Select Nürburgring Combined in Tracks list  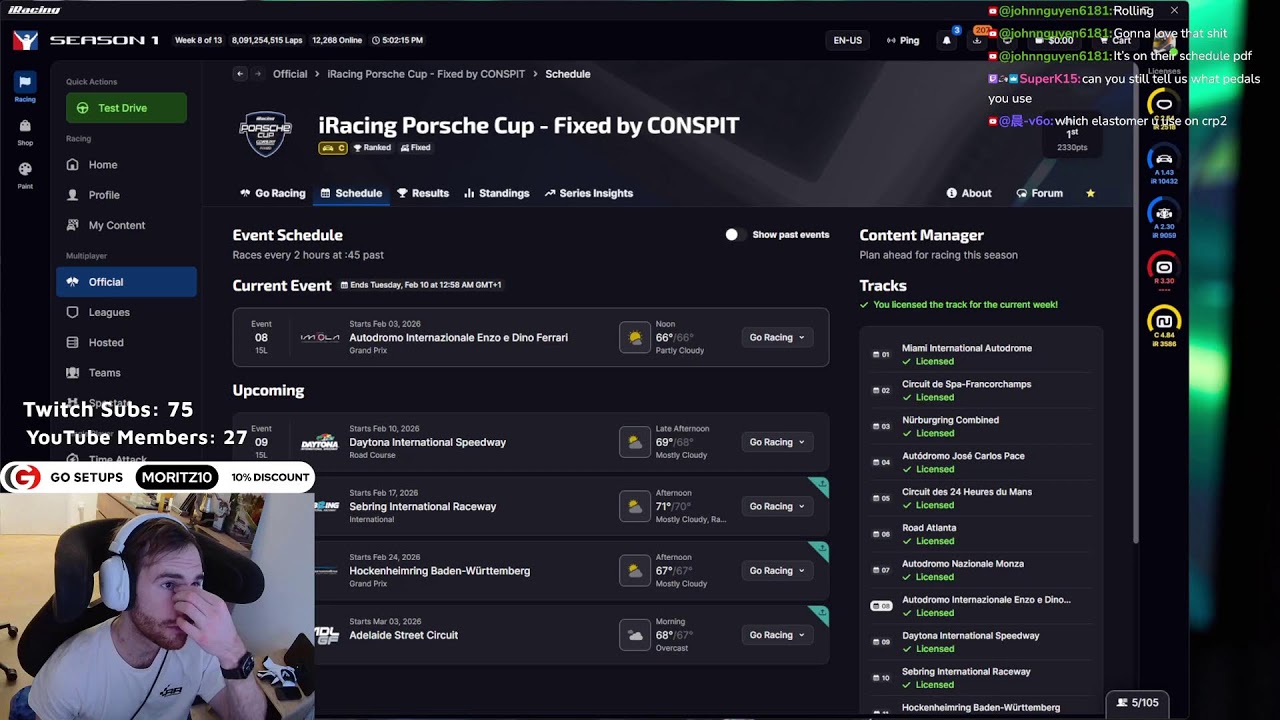coord(981,426)
